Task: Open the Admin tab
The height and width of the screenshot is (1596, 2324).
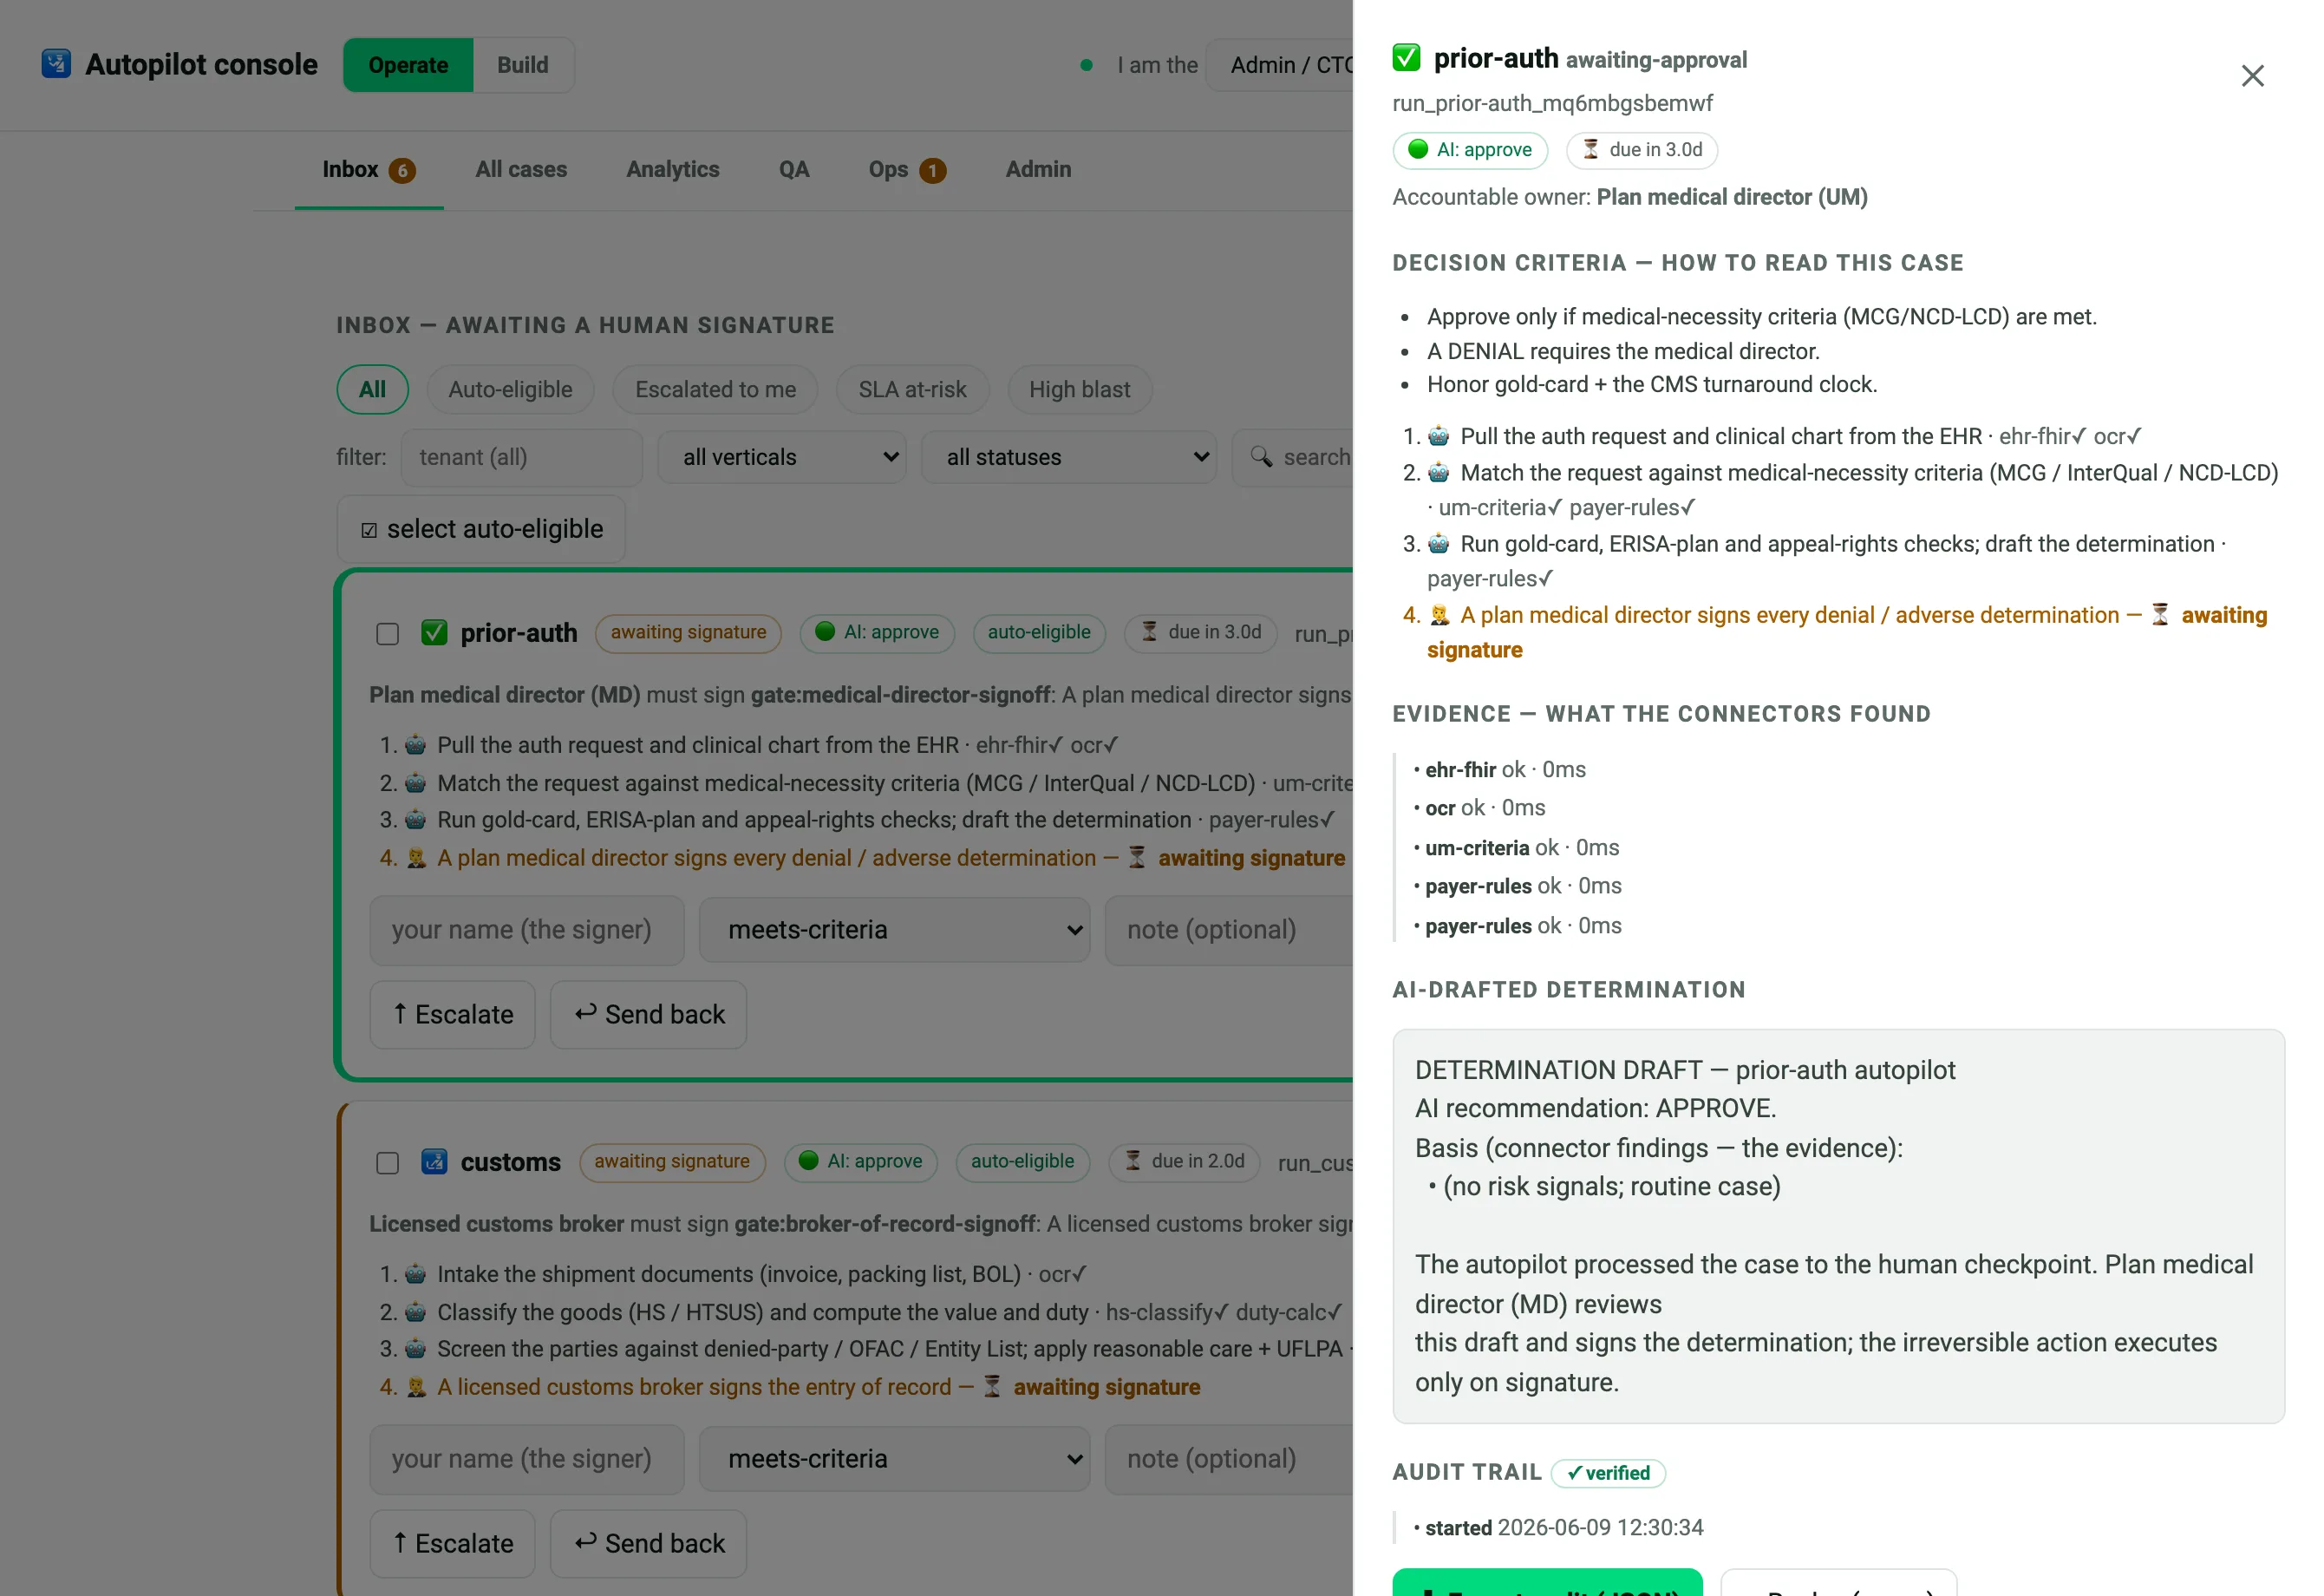Action: click(1038, 170)
